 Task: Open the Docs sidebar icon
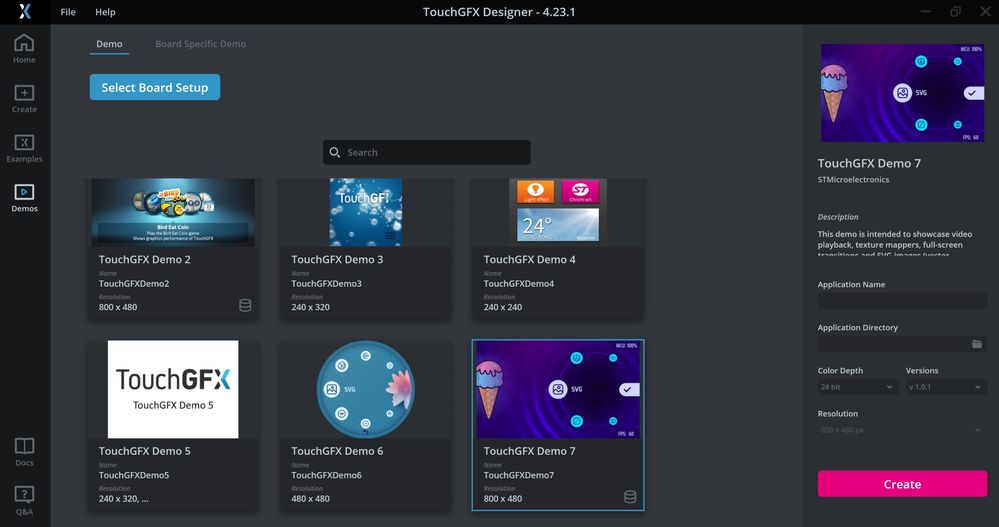pyautogui.click(x=24, y=452)
